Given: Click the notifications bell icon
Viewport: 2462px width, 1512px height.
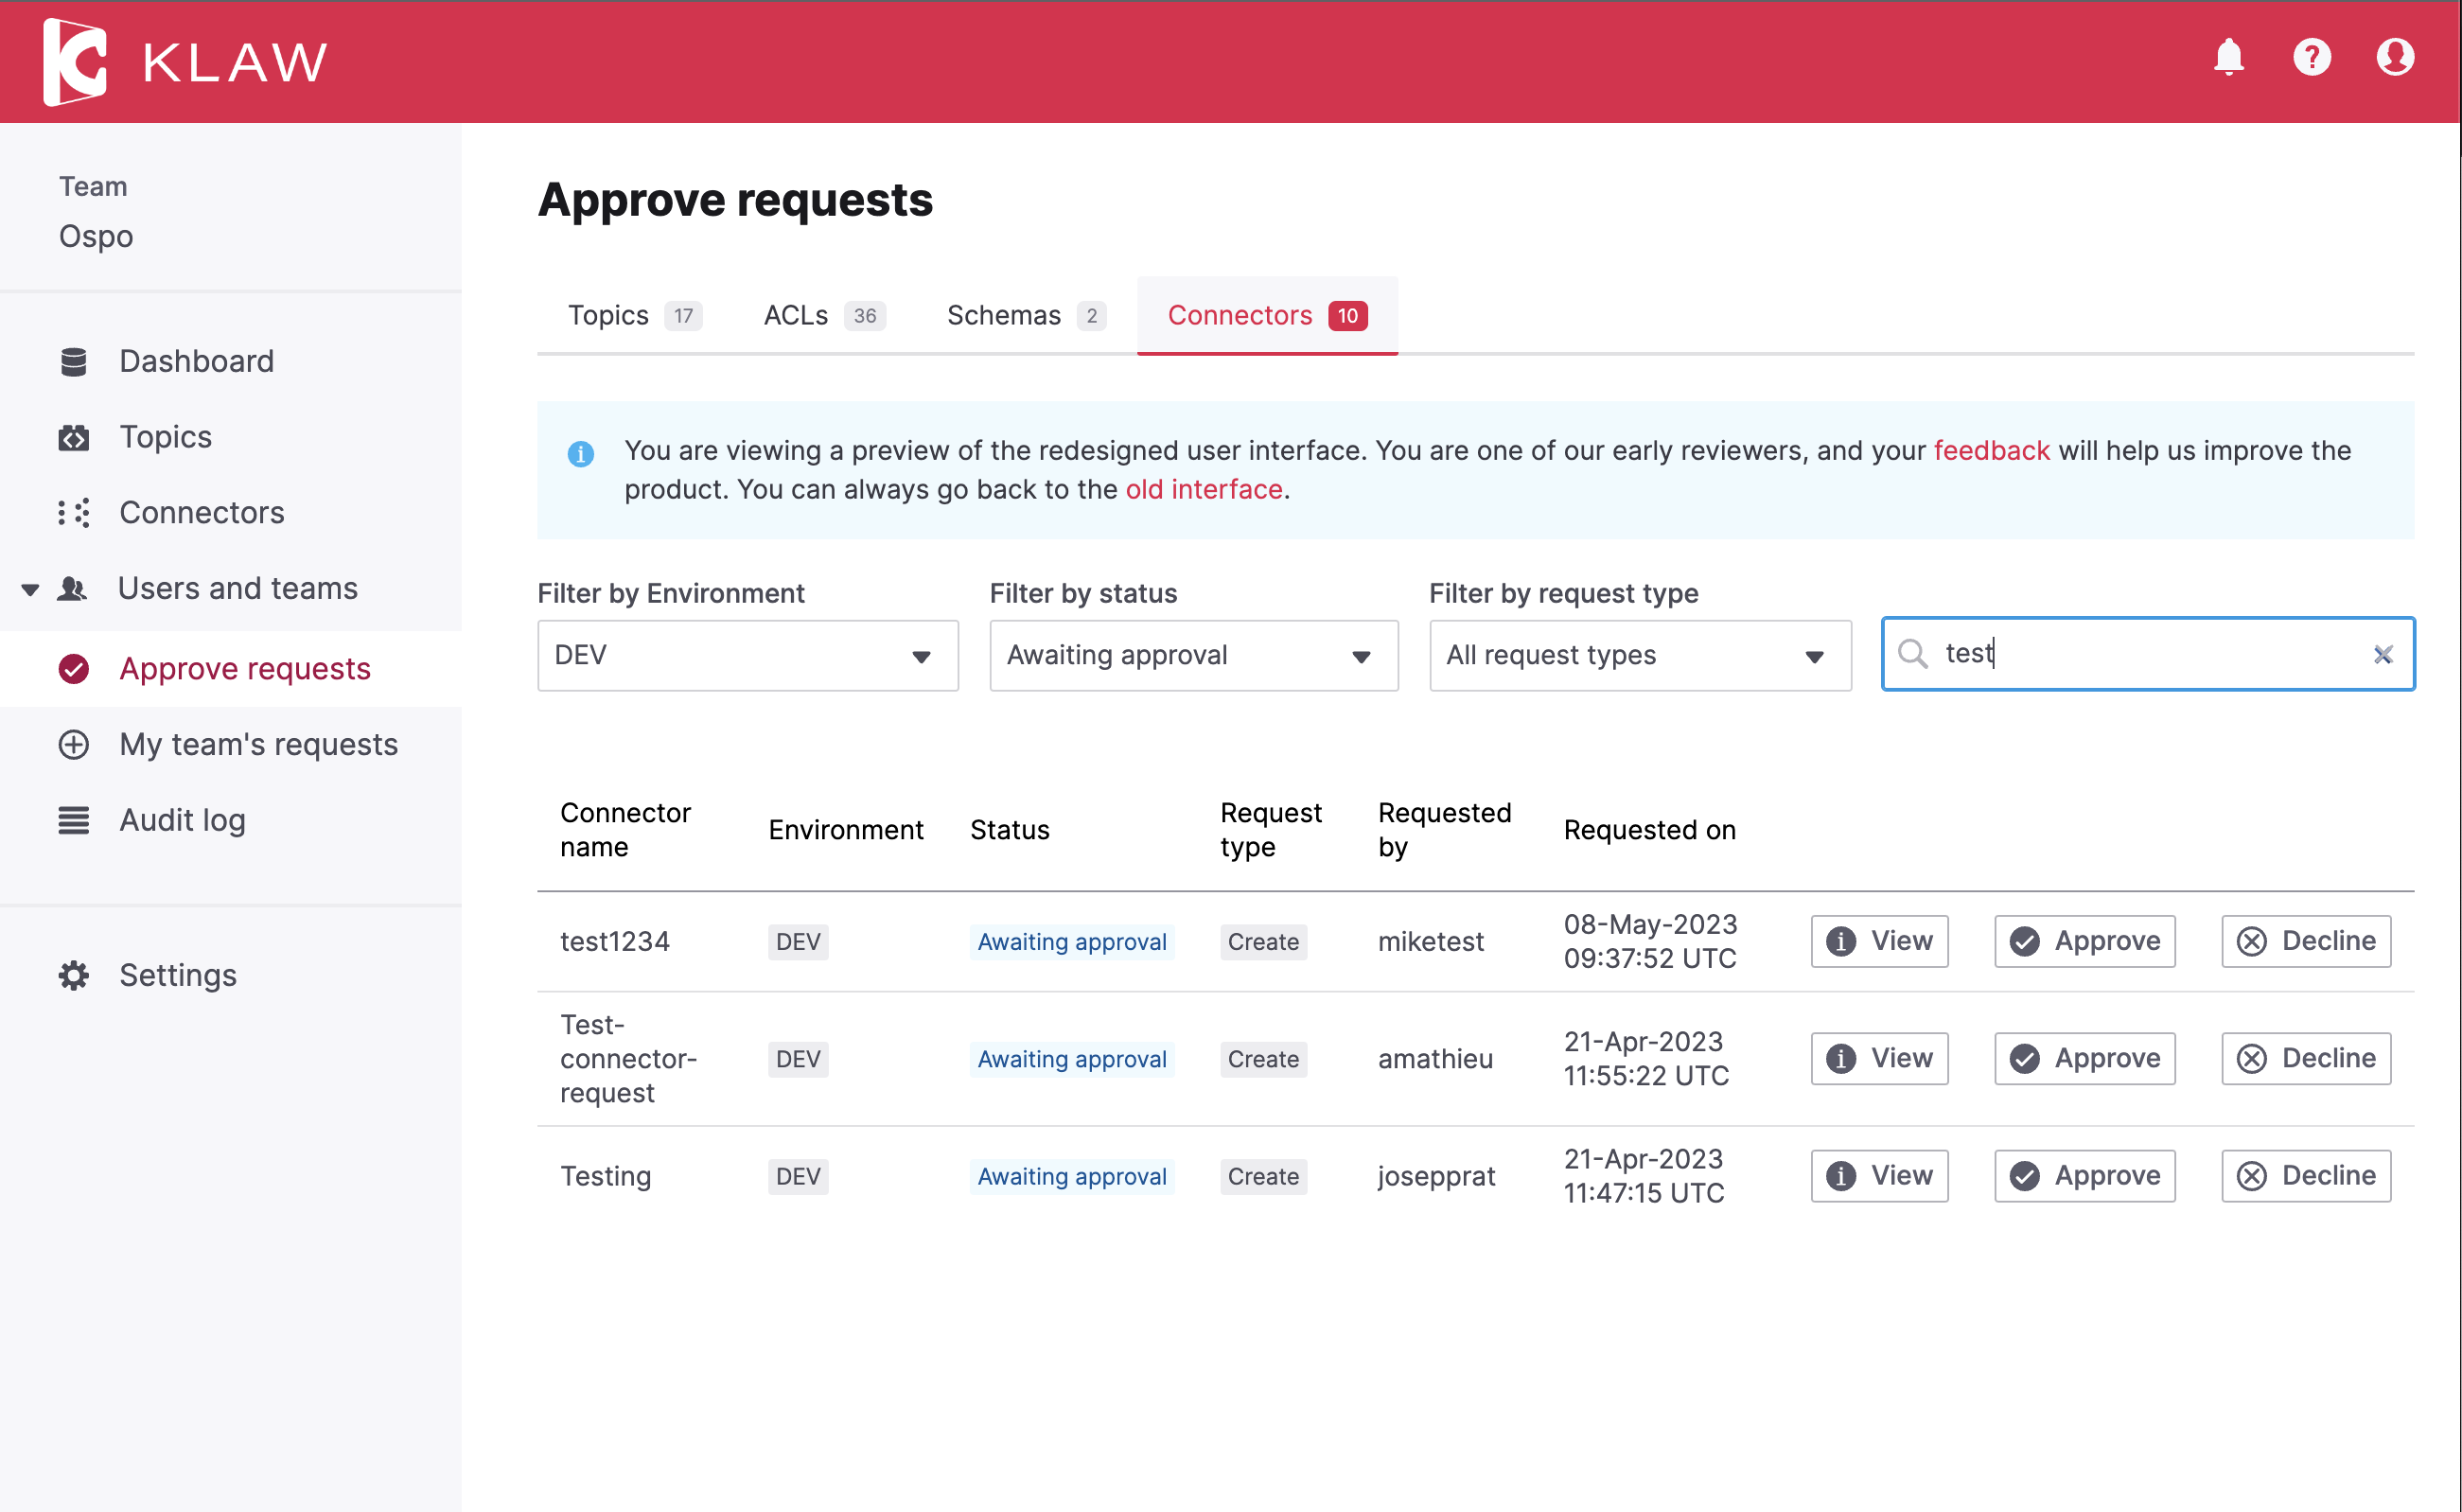Looking at the screenshot, I should point(2228,58).
